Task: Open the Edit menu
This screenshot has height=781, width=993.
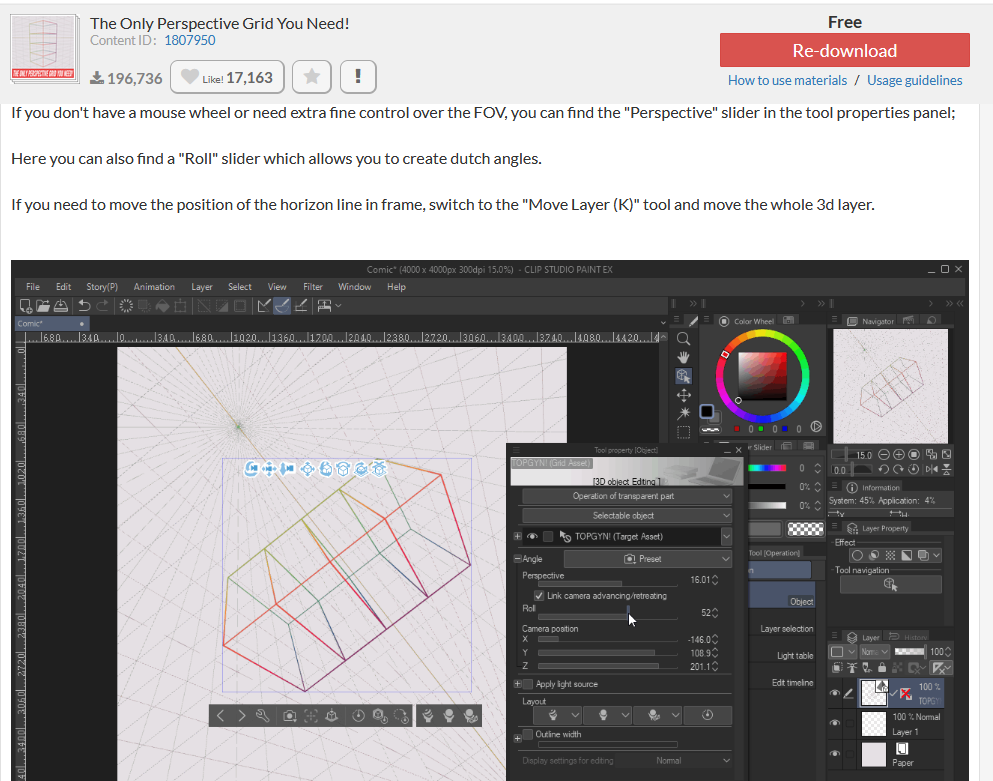Action: [x=63, y=287]
